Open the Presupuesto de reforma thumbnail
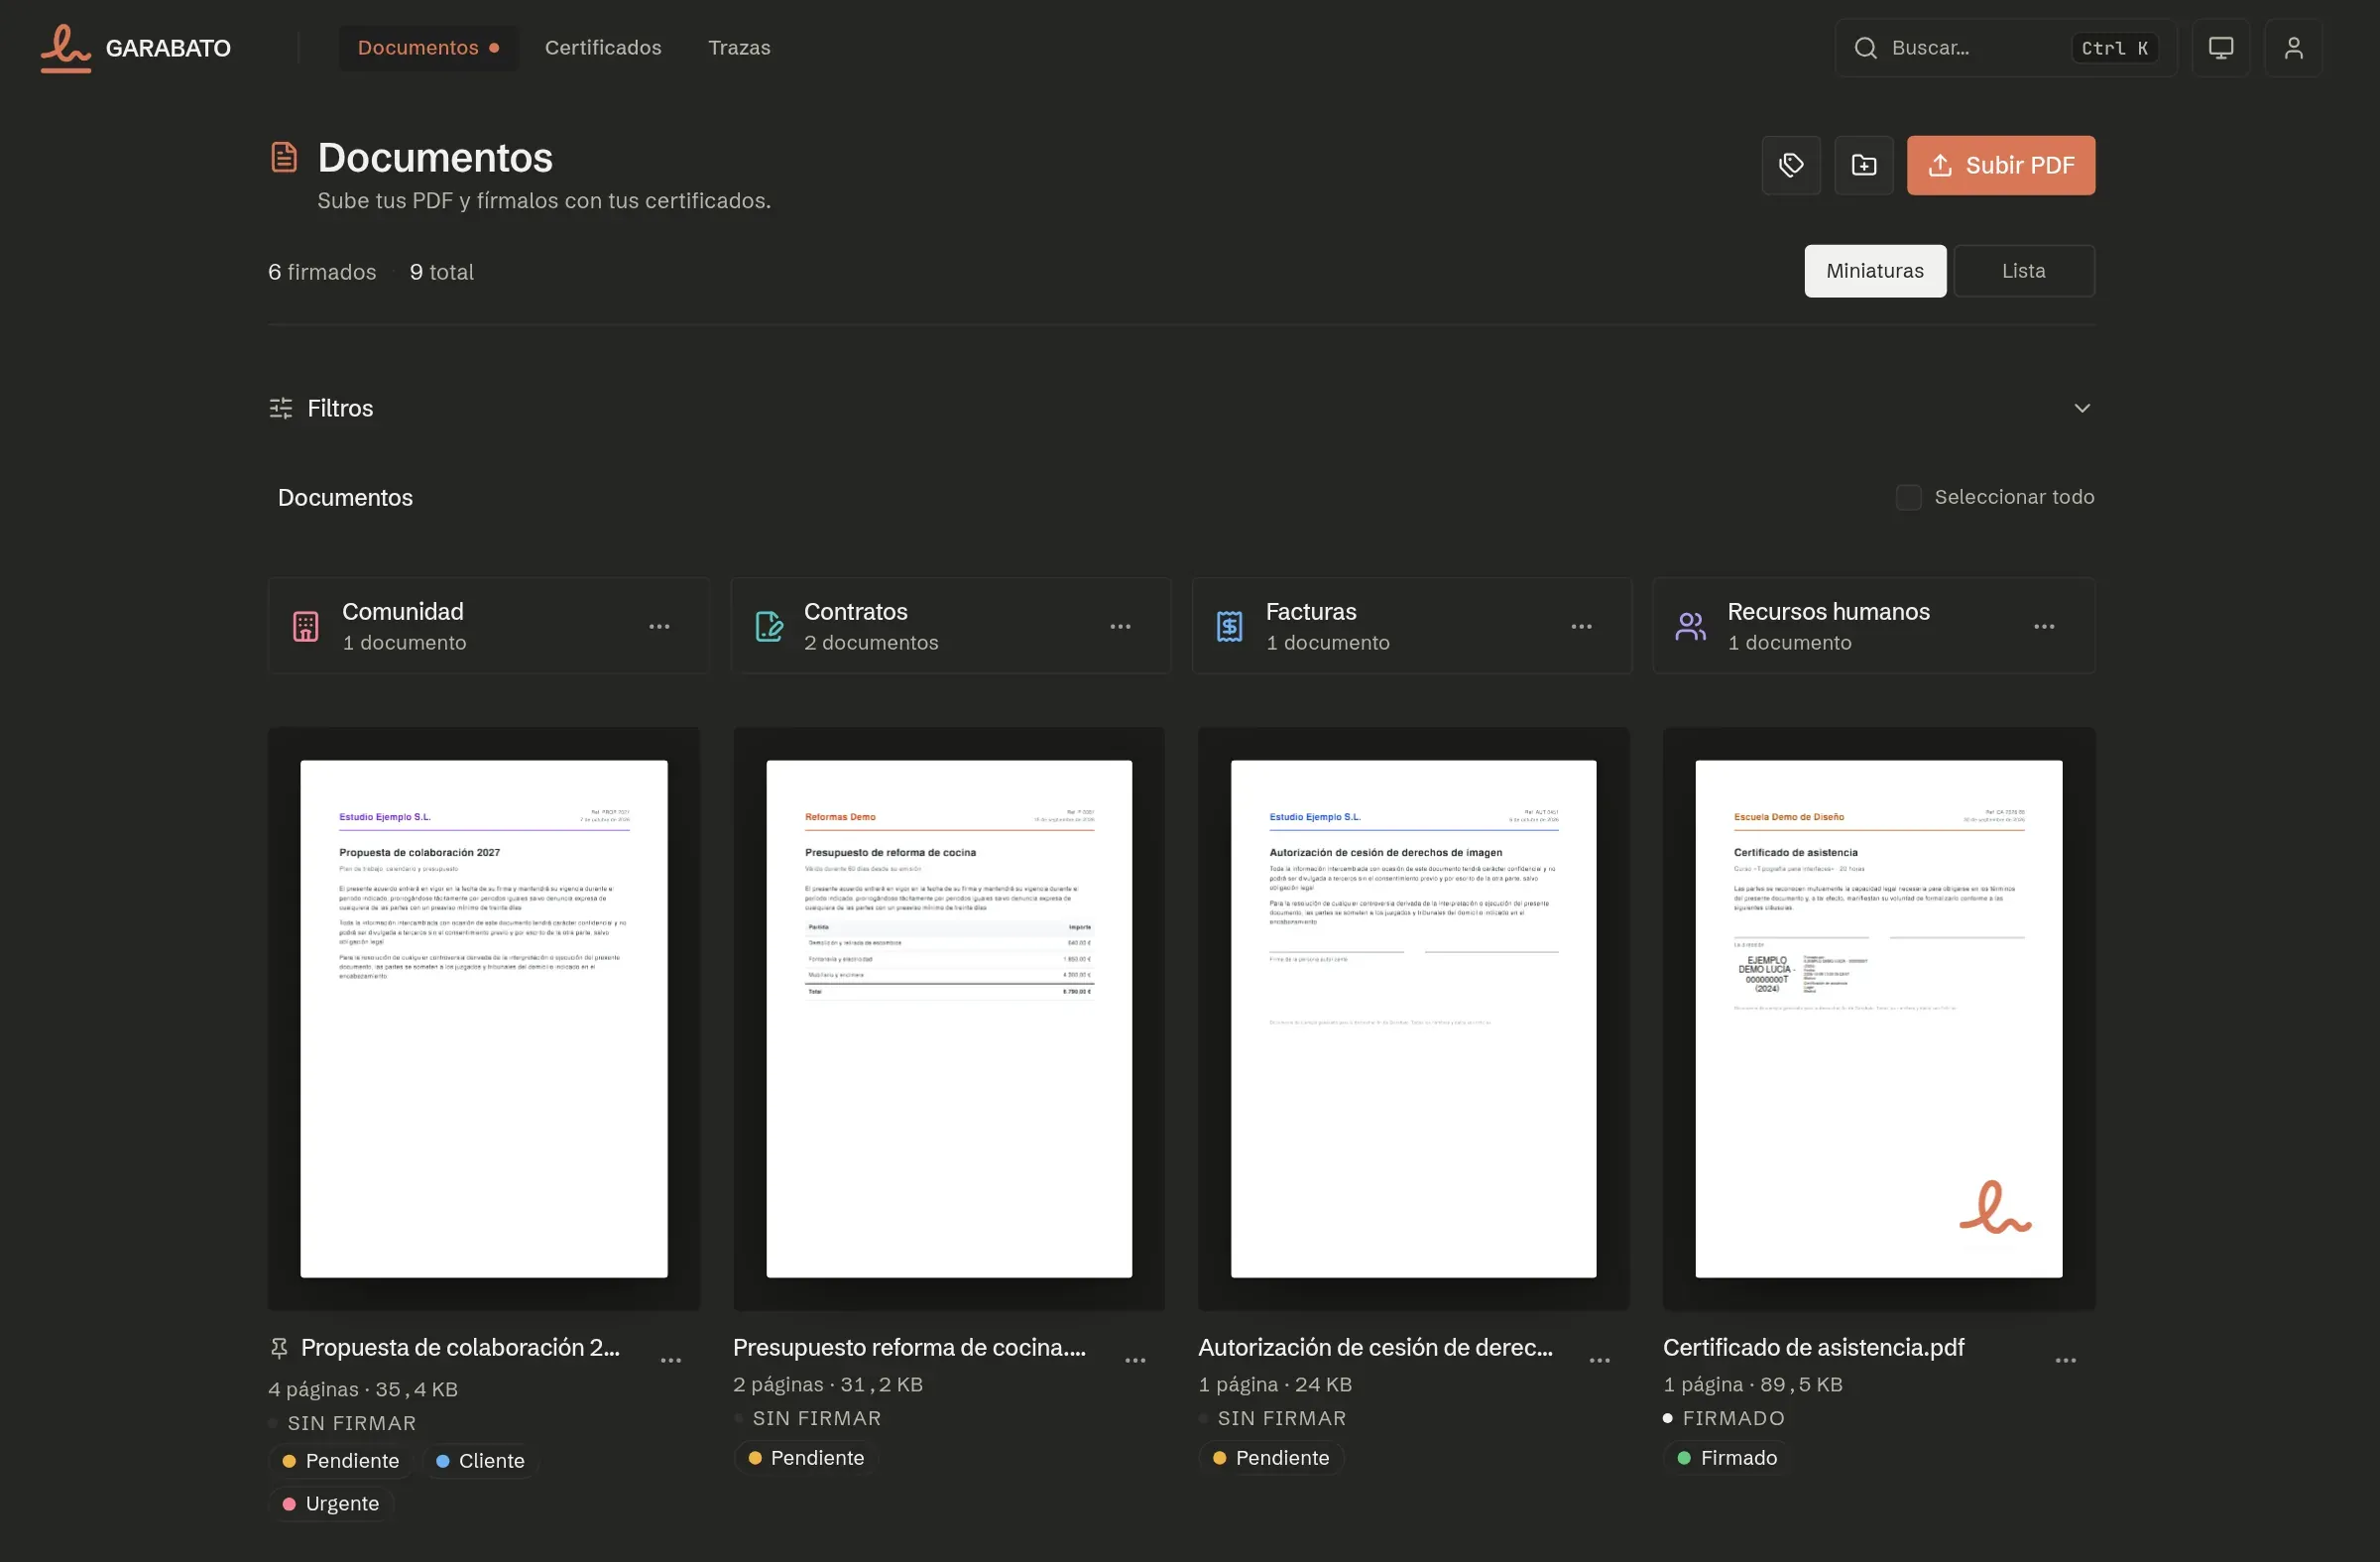Screen dimensions: 2380x1562 (949, 1019)
